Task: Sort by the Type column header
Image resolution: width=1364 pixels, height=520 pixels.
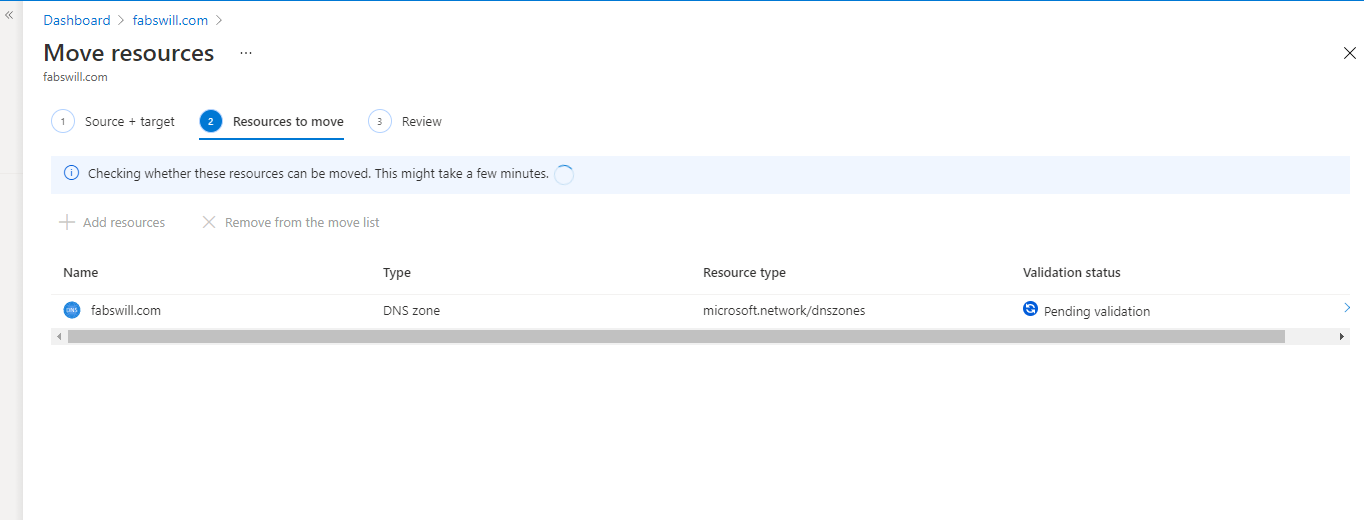Action: 397,272
